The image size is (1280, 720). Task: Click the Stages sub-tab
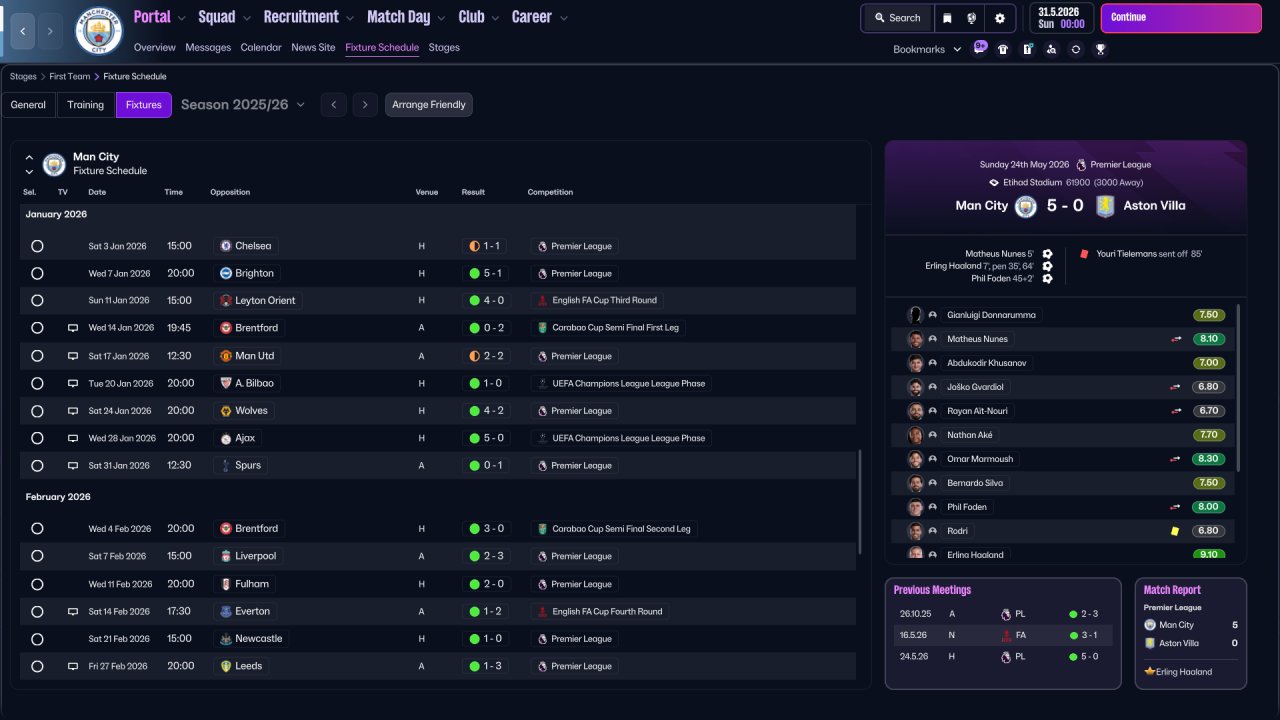click(444, 47)
